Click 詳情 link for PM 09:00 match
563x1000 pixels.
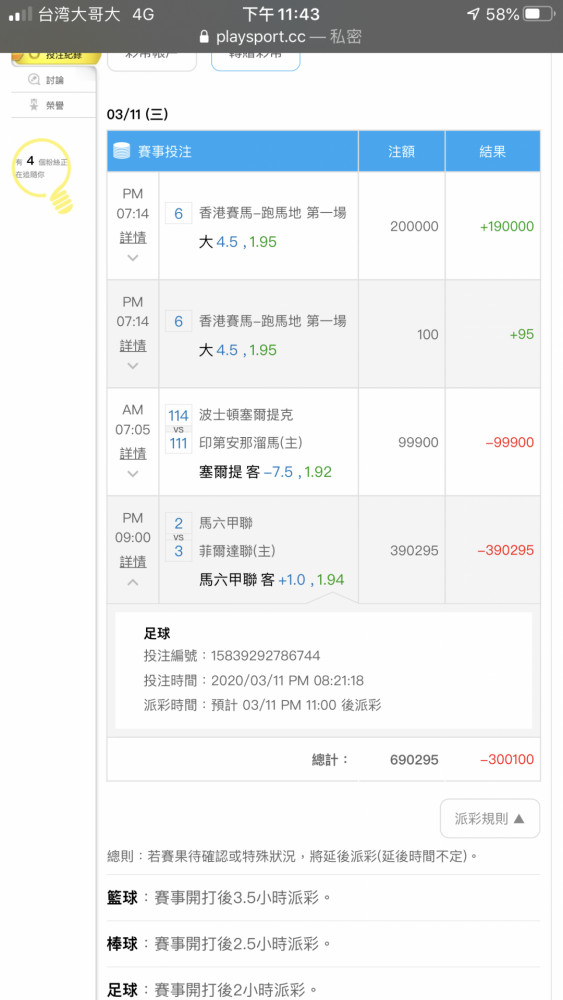pyautogui.click(x=133, y=562)
